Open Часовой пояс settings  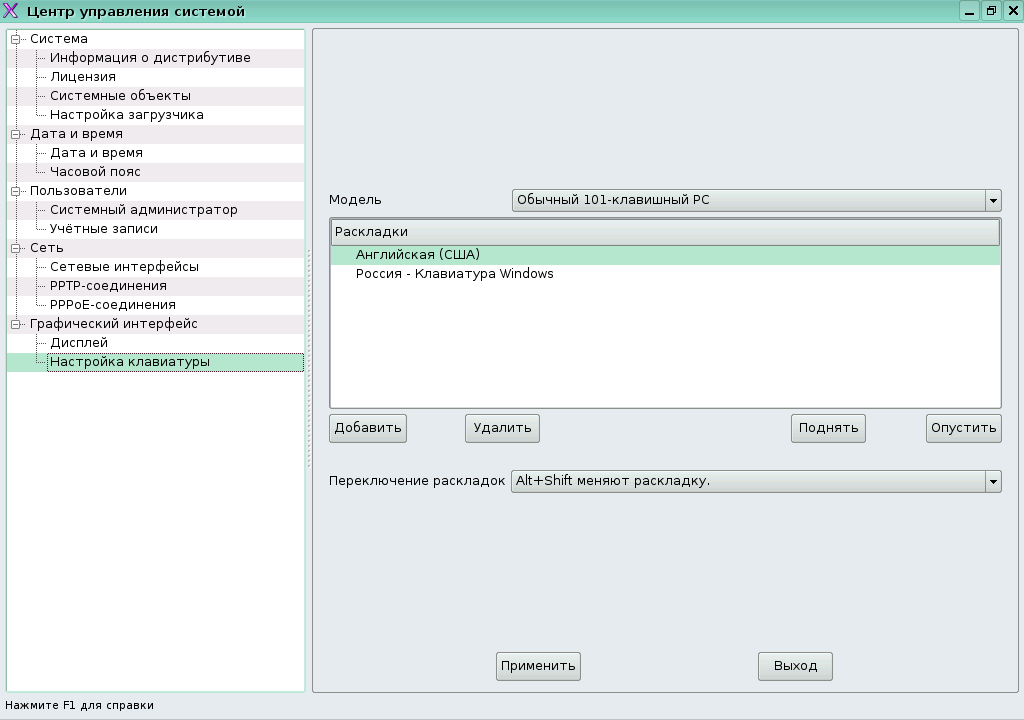tap(96, 172)
